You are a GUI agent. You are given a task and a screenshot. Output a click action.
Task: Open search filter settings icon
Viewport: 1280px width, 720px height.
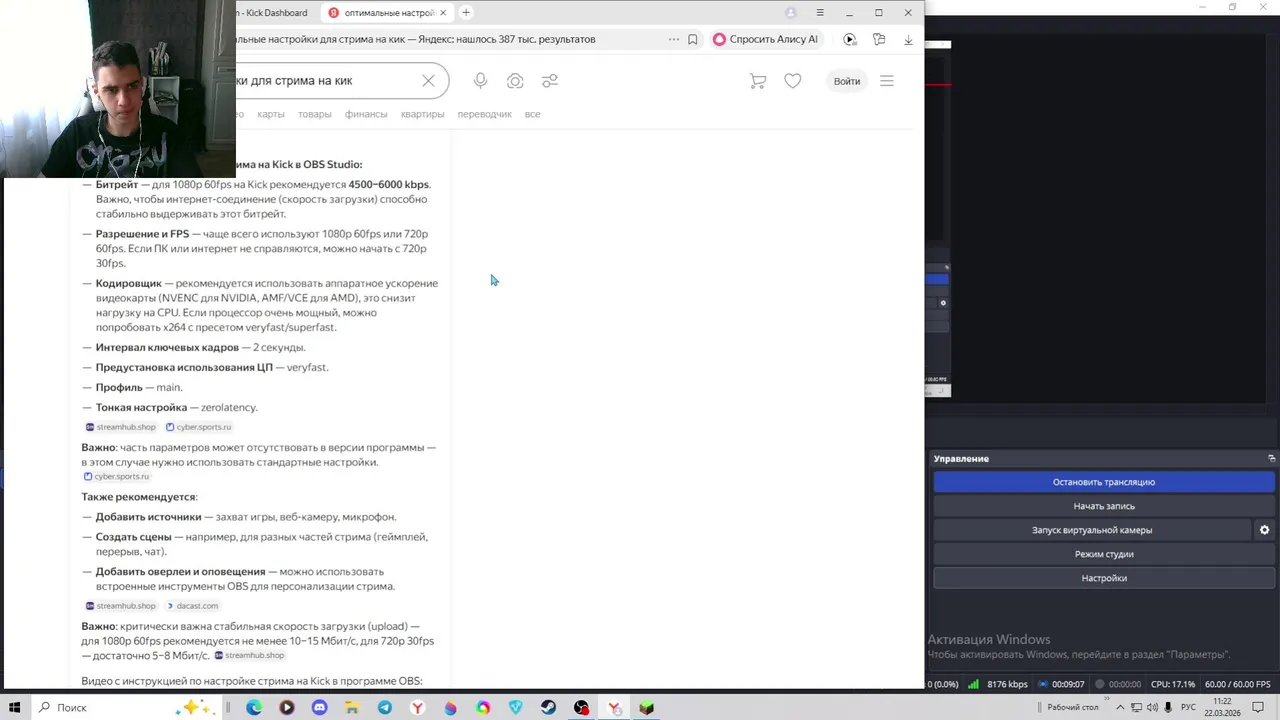(550, 81)
